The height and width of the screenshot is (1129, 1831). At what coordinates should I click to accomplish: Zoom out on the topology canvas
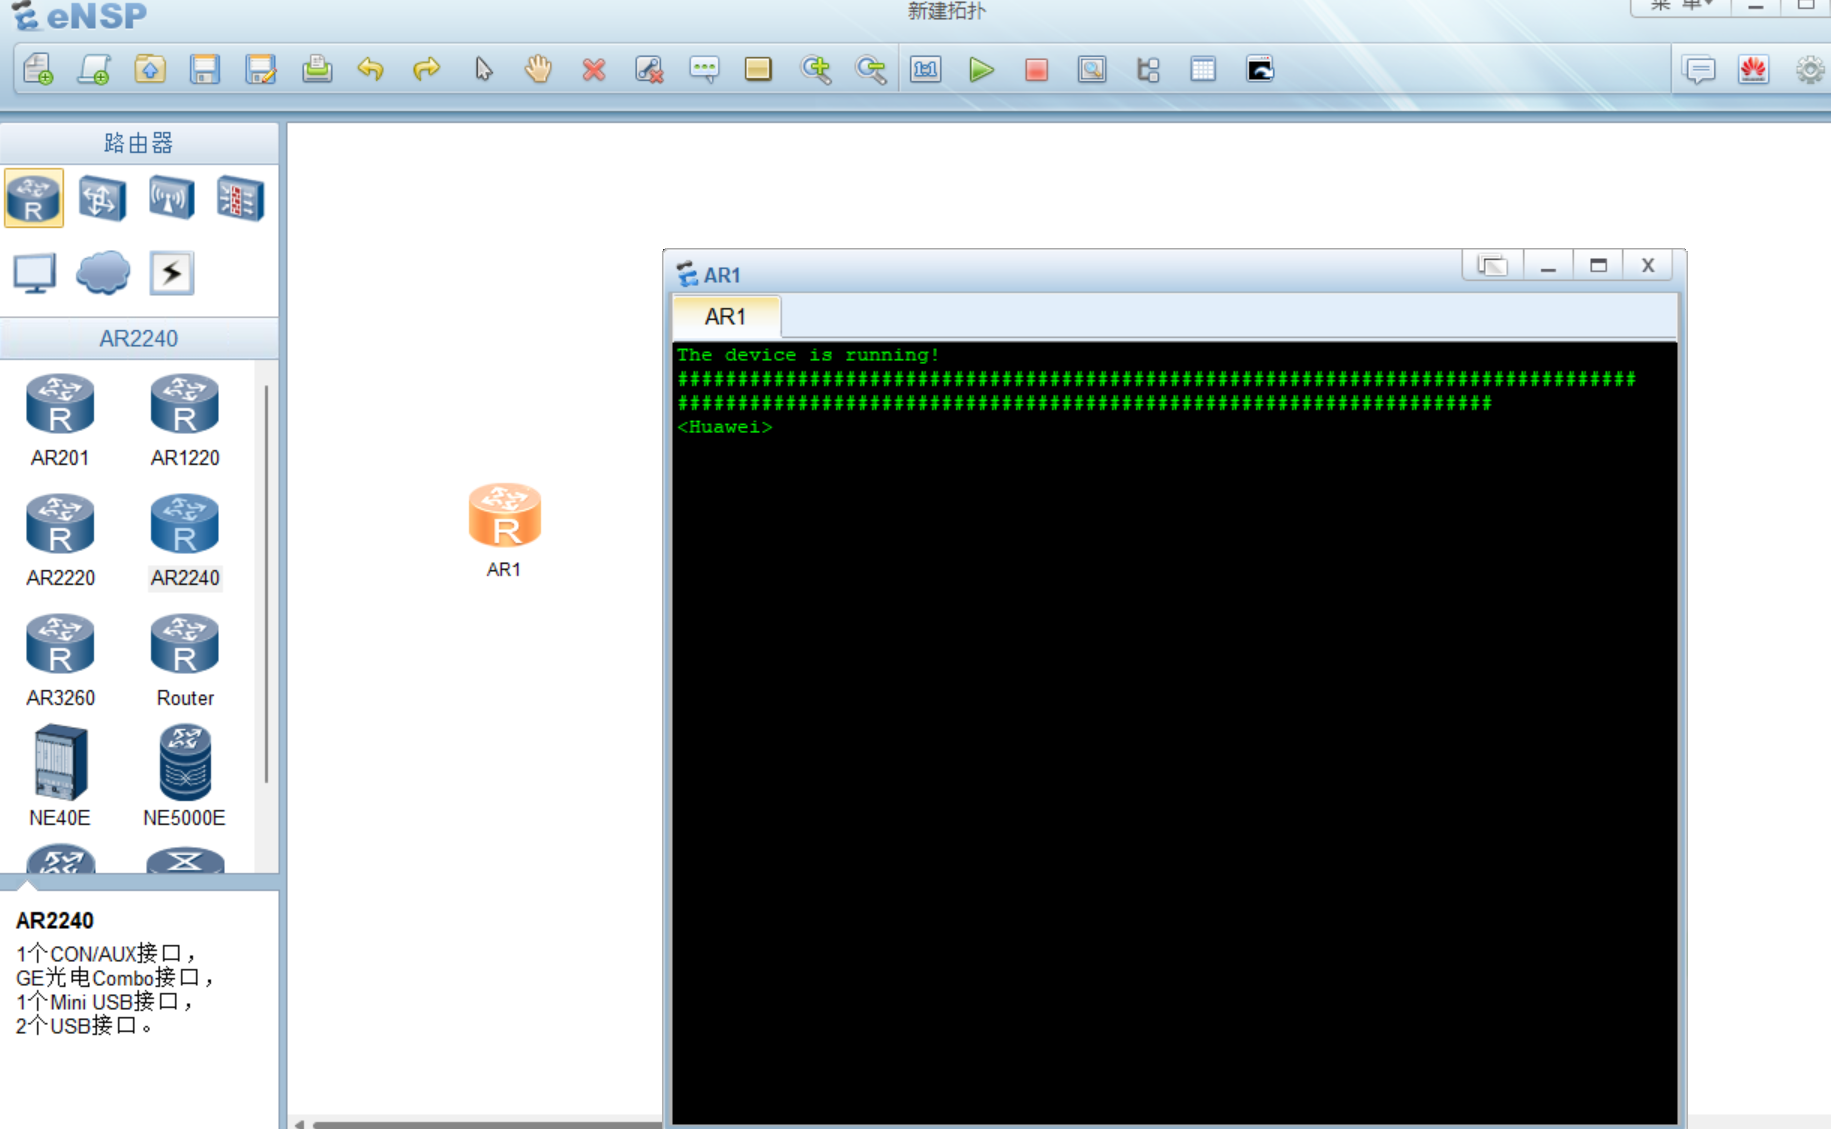click(x=871, y=70)
